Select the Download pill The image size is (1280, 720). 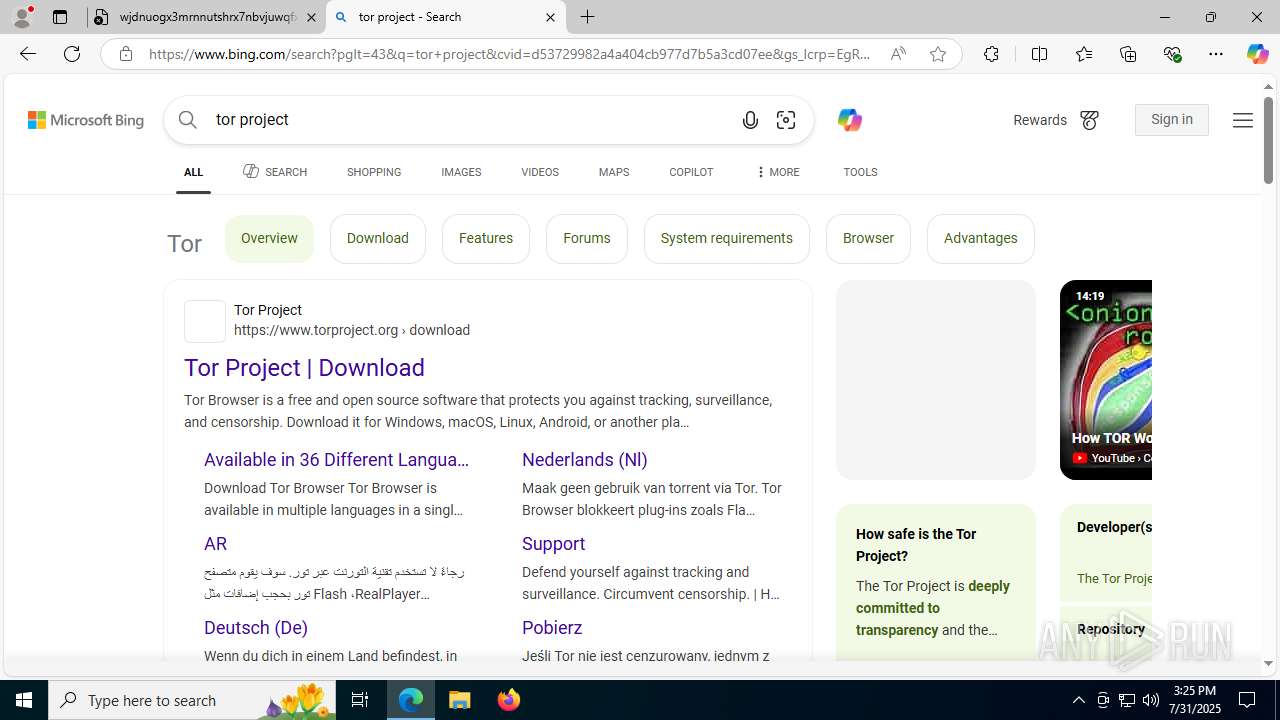[x=378, y=238]
